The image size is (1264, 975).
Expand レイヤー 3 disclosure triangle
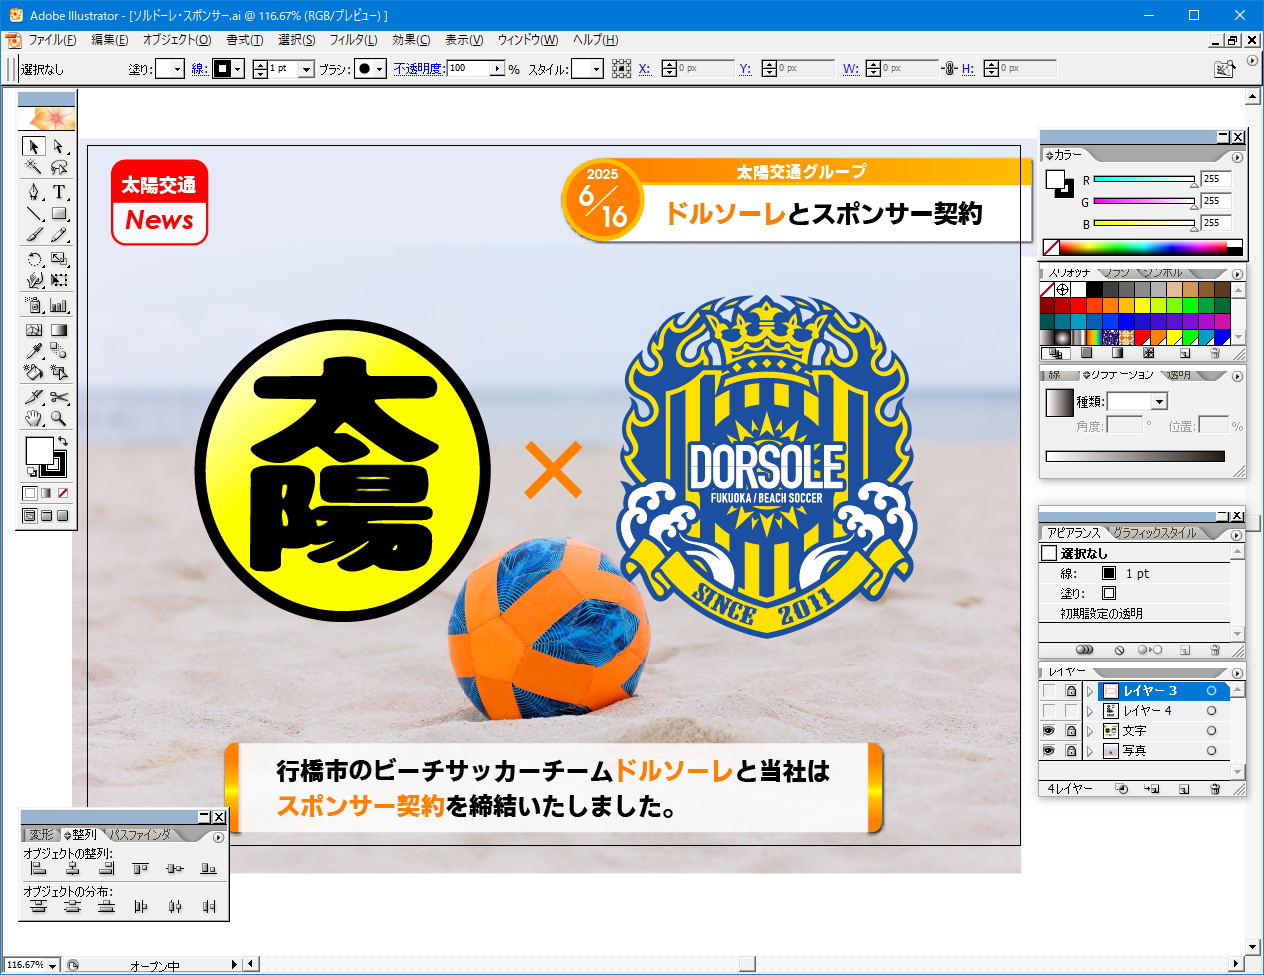[x=1090, y=691]
